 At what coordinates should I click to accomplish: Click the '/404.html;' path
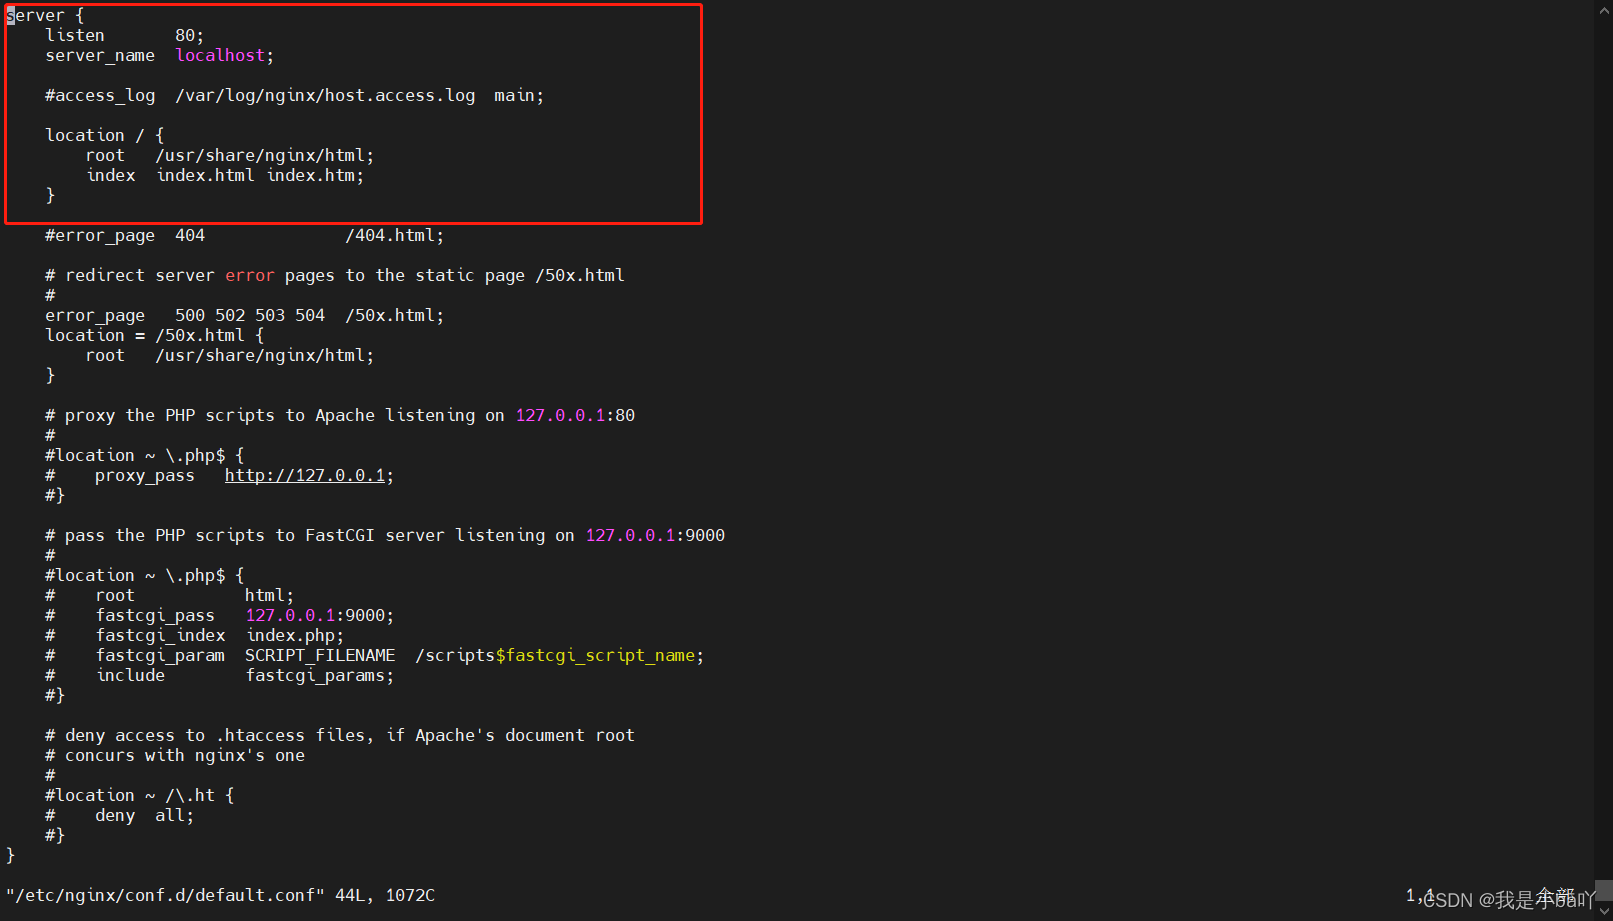[395, 236]
